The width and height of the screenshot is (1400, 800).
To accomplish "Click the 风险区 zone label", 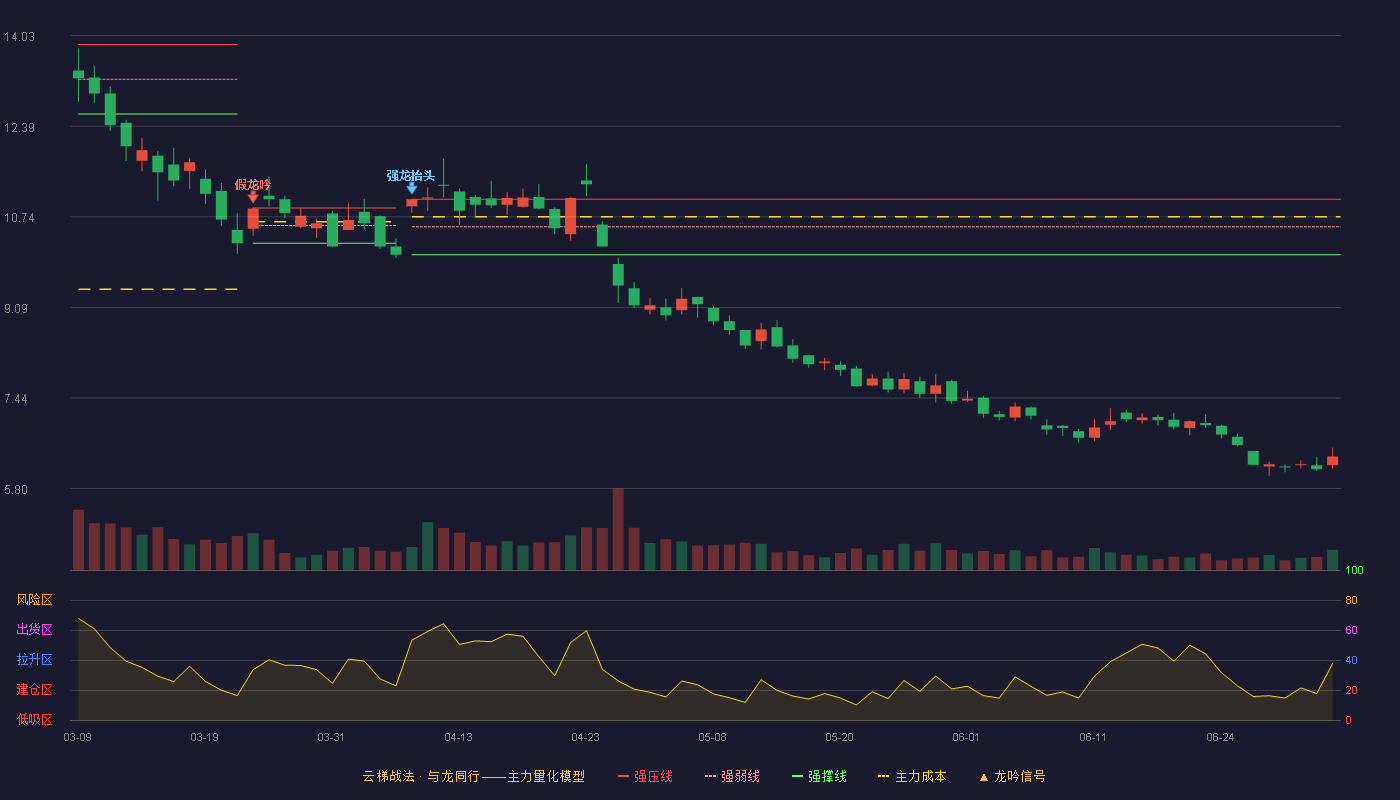I will click(x=35, y=600).
